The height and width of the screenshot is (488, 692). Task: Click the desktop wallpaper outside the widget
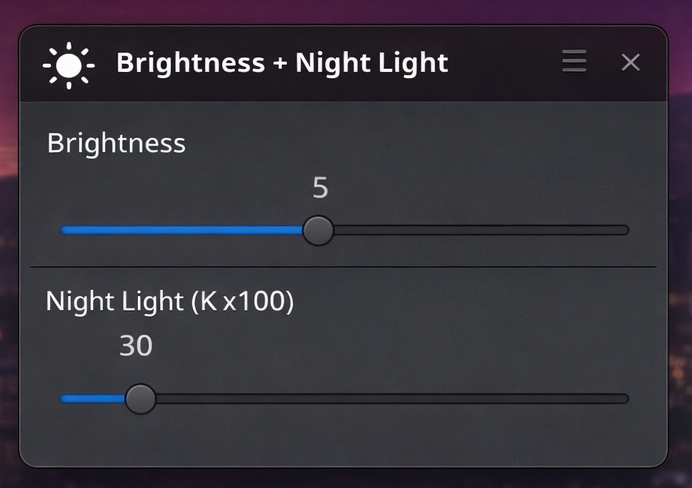[680, 250]
